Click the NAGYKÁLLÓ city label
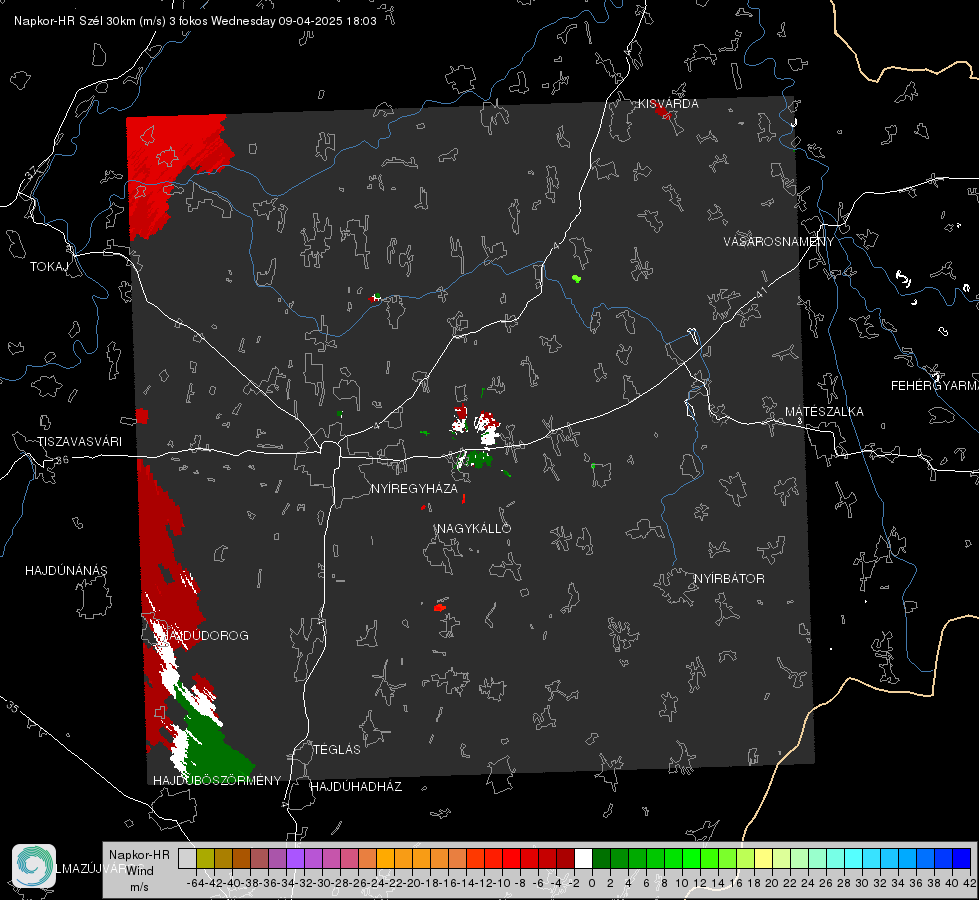The width and height of the screenshot is (979, 900). click(474, 529)
